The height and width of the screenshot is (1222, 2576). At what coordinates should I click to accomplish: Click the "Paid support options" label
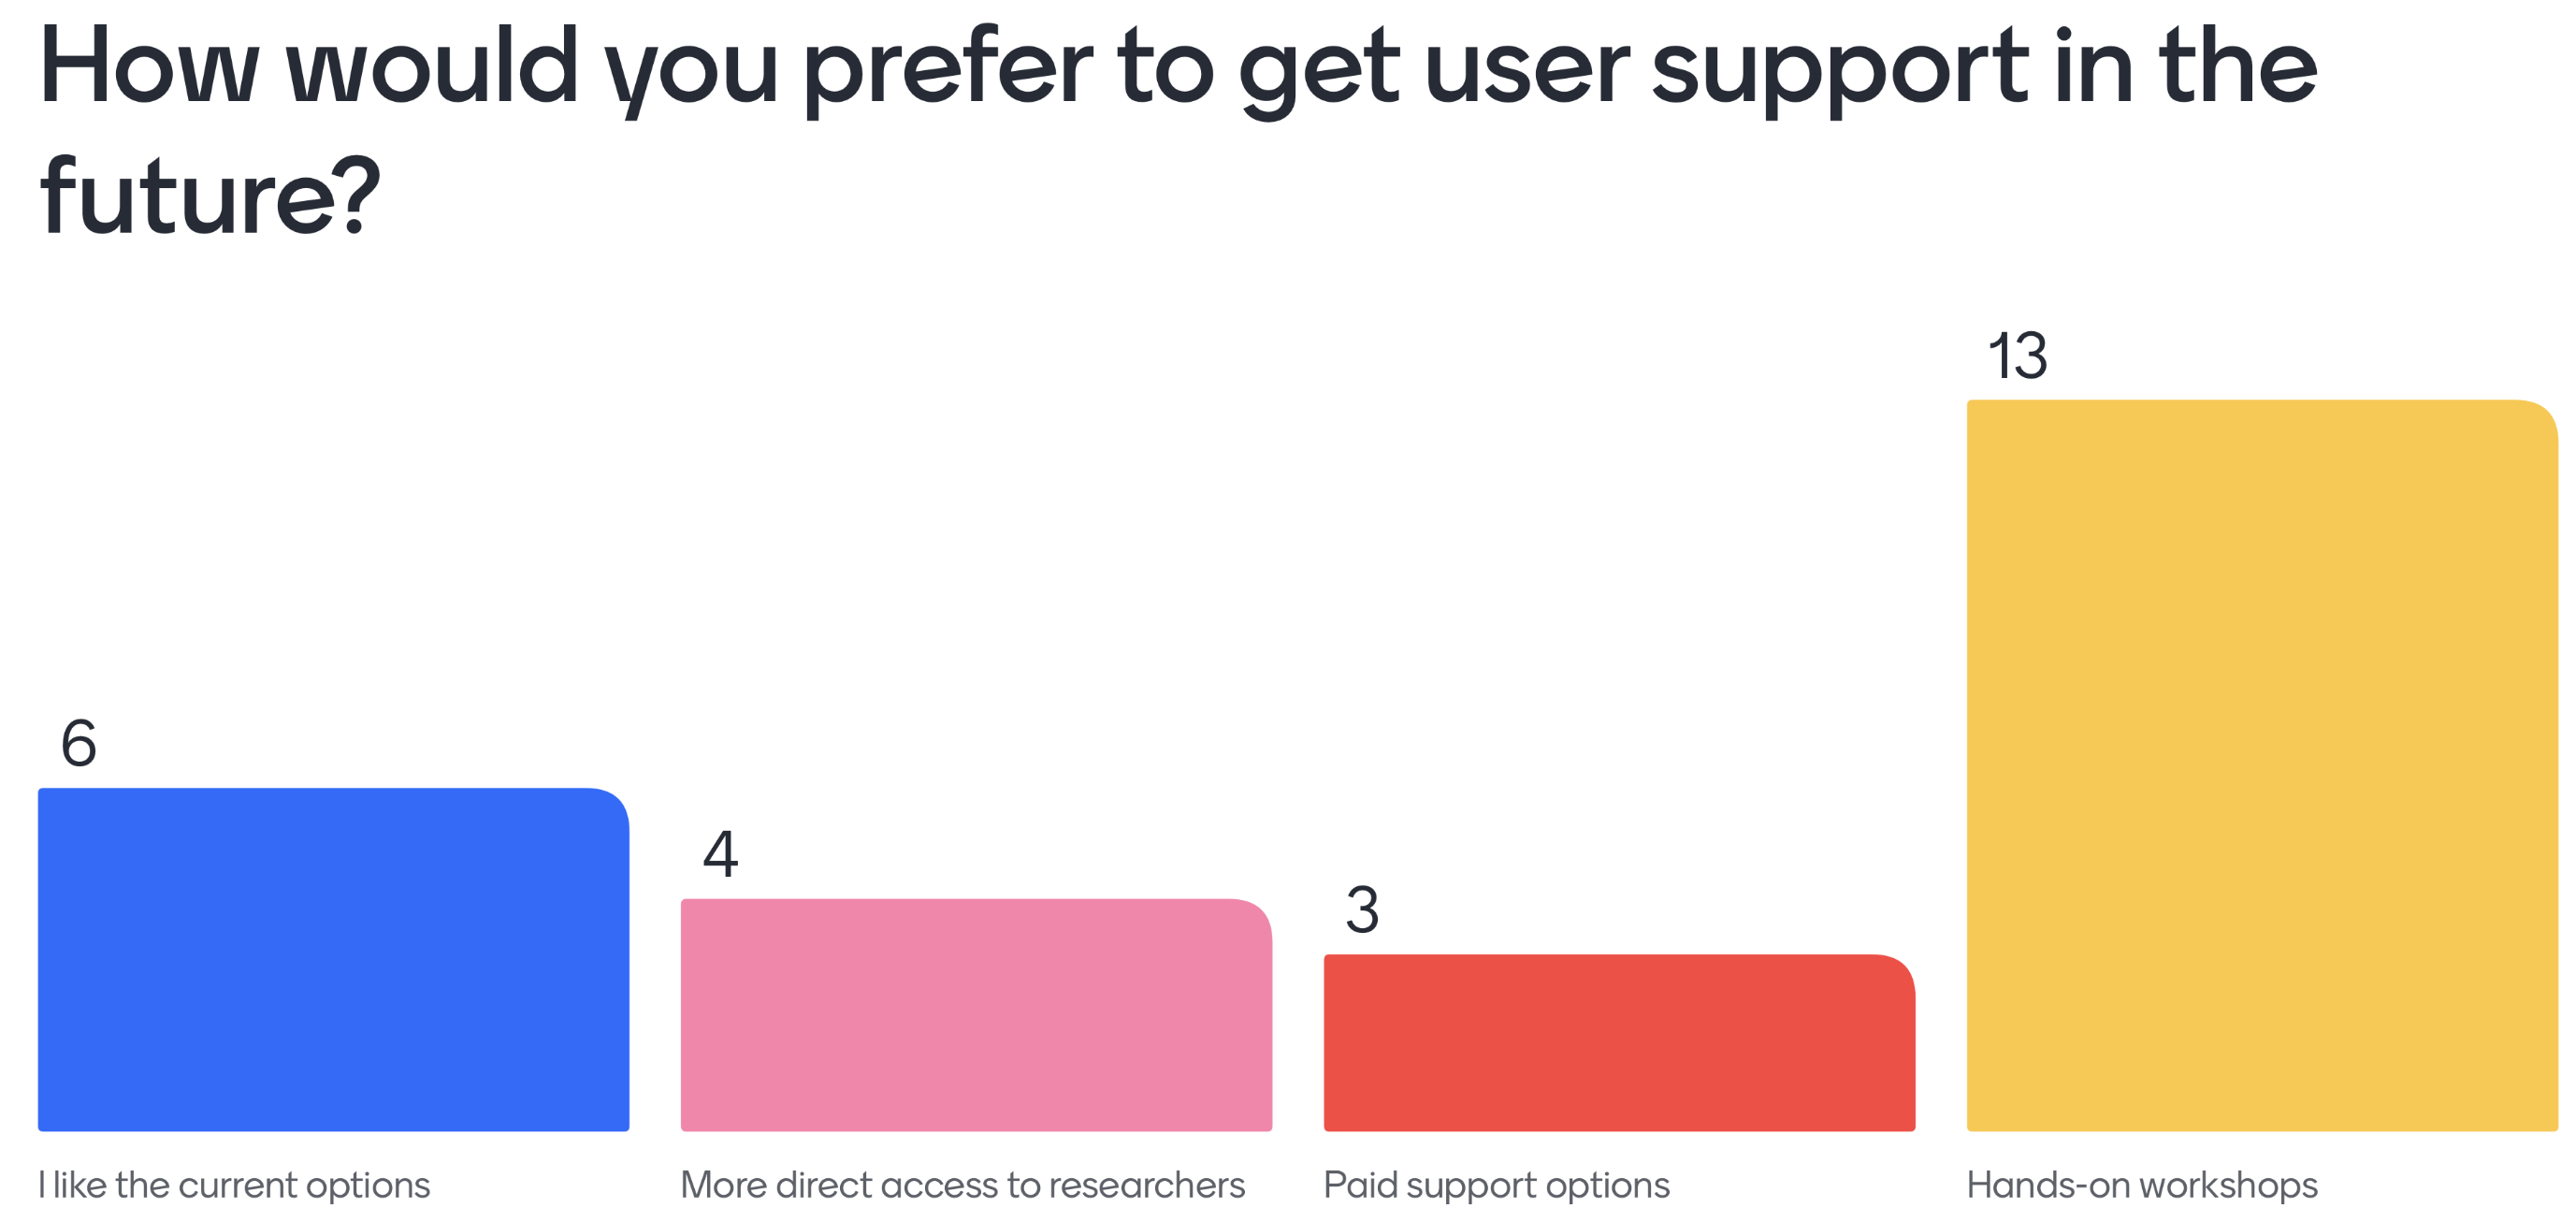coord(1496,1185)
